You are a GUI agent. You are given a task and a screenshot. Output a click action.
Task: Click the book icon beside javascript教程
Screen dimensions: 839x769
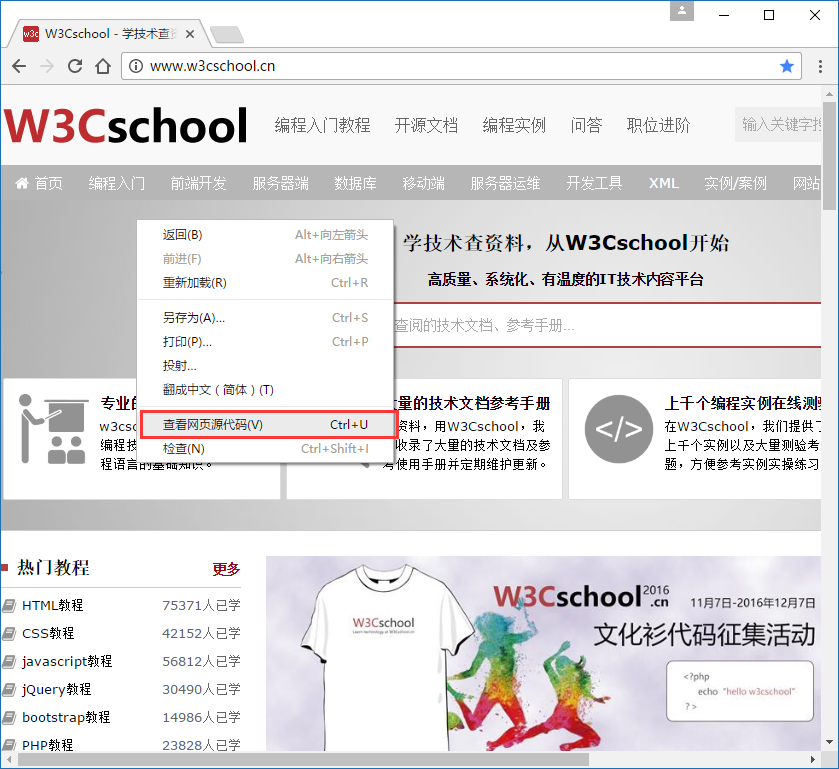click(x=9, y=661)
